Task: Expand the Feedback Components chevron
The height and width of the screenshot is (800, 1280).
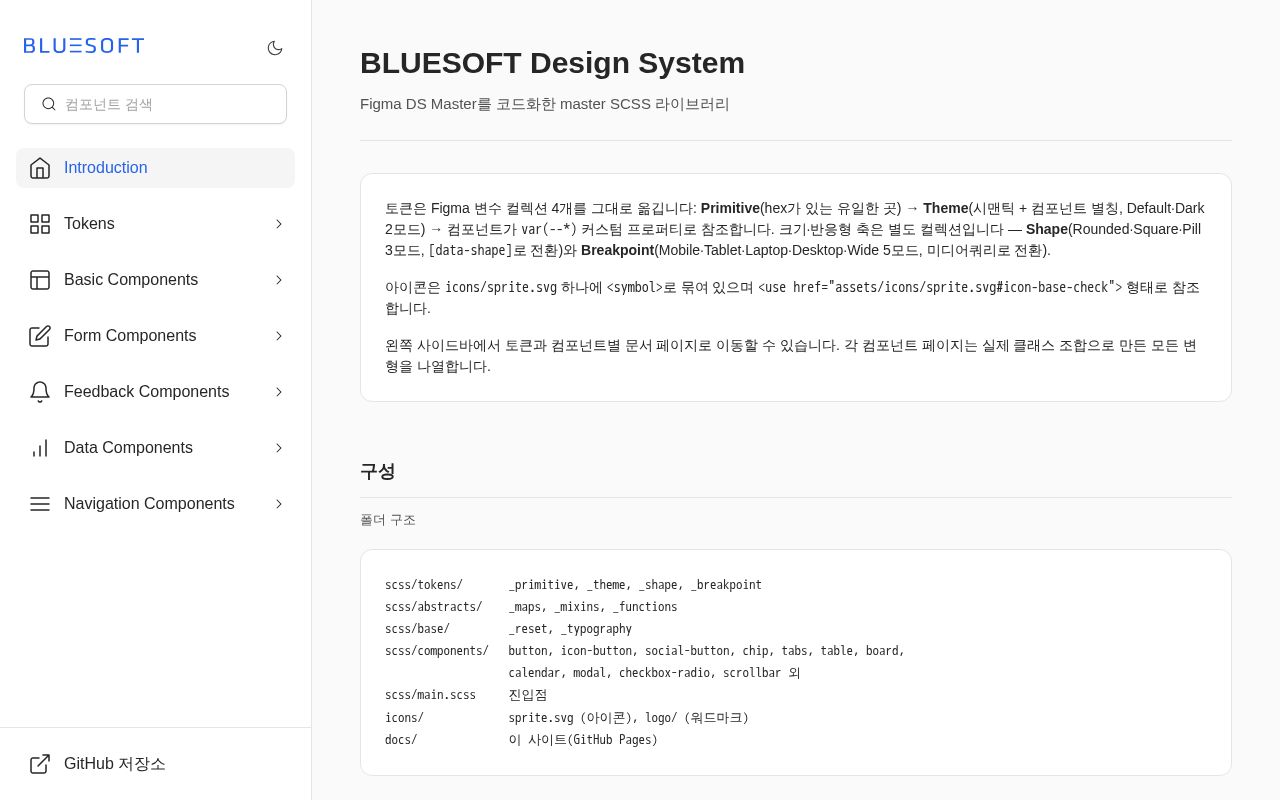Action: [x=279, y=392]
